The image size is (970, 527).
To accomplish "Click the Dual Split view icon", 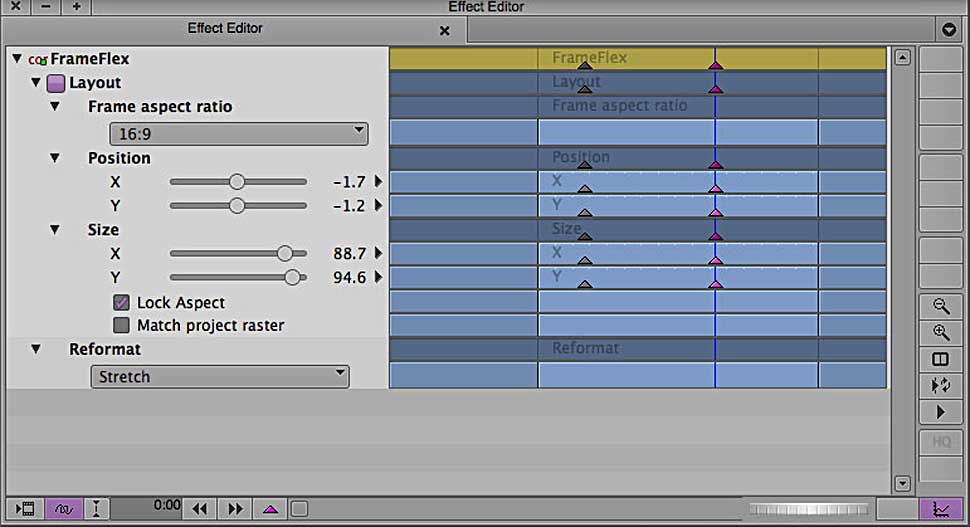I will point(940,359).
